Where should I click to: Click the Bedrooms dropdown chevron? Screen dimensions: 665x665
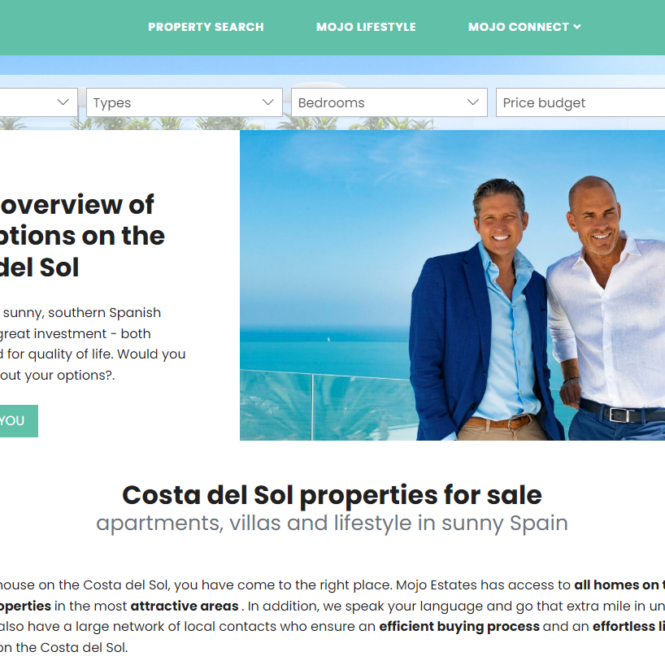tap(473, 102)
